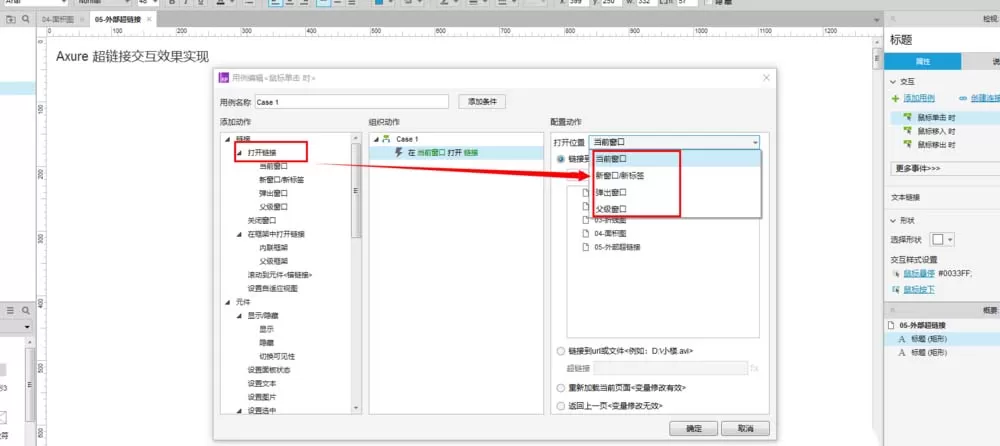Select the 链接到url或文件 radio button
The width and height of the screenshot is (1000, 446).
(561, 351)
